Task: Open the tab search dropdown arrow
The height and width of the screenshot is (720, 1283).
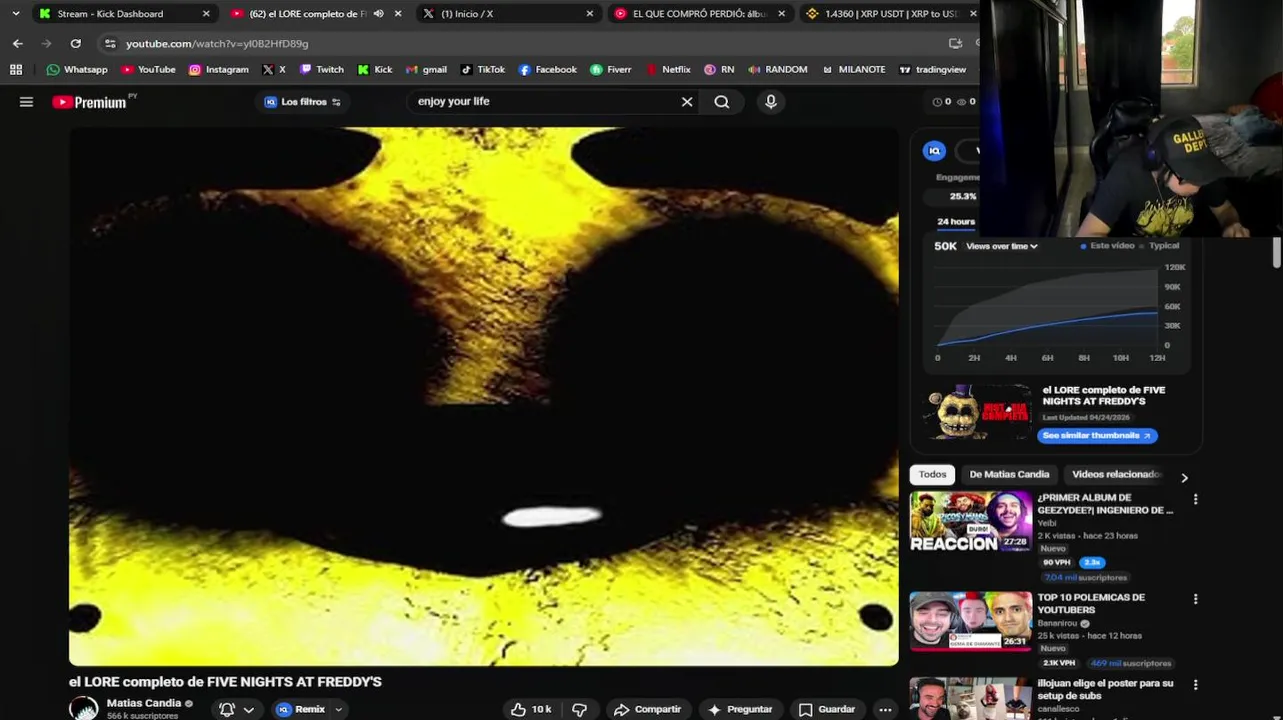Action: (x=15, y=13)
